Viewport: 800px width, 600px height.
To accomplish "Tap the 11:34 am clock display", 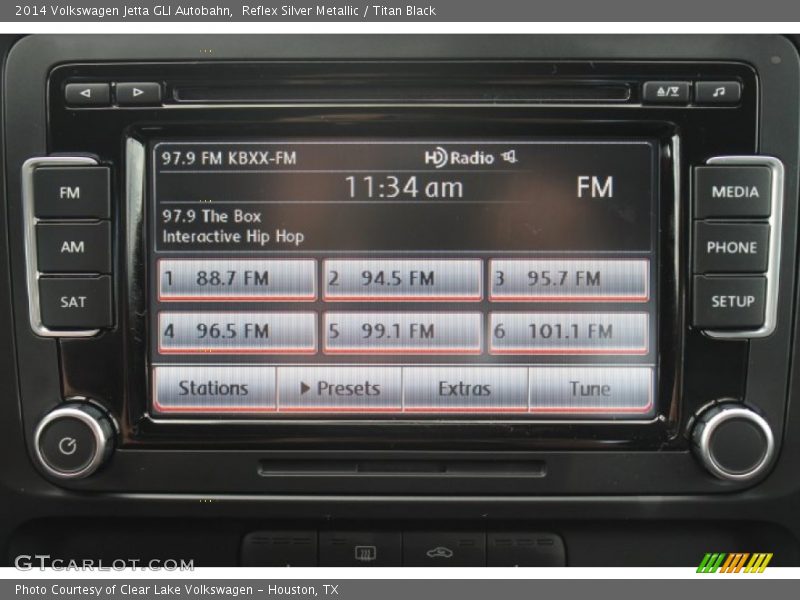I will [x=404, y=187].
